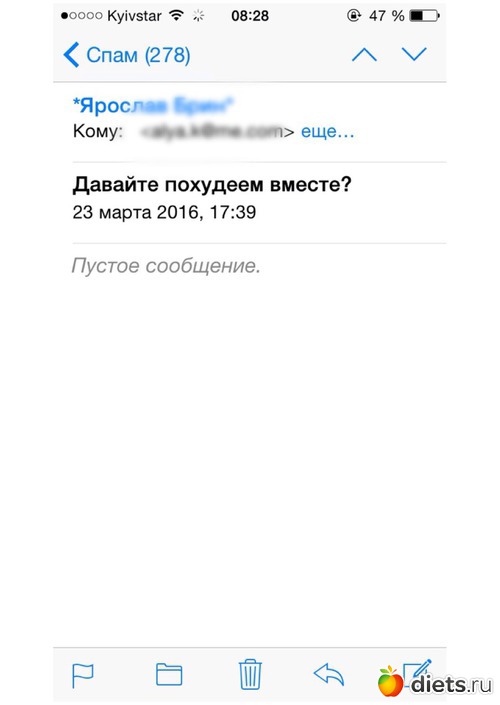Delete the email with the trash icon
Image resolution: width=500 pixels, height=705 pixels.
[x=250, y=674]
